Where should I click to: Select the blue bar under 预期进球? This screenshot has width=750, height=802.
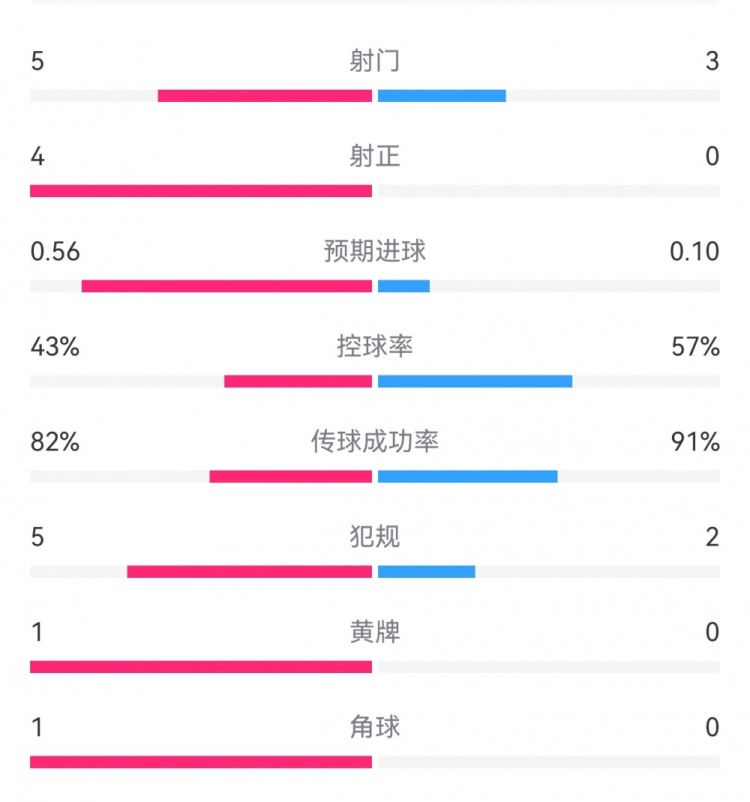point(404,286)
